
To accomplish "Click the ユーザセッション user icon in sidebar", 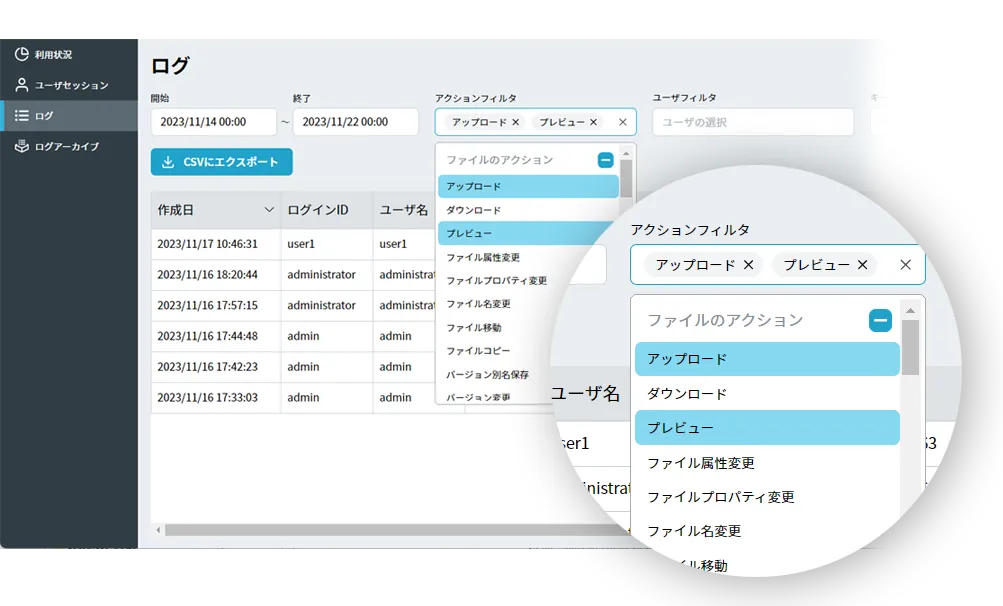I will tap(21, 85).
